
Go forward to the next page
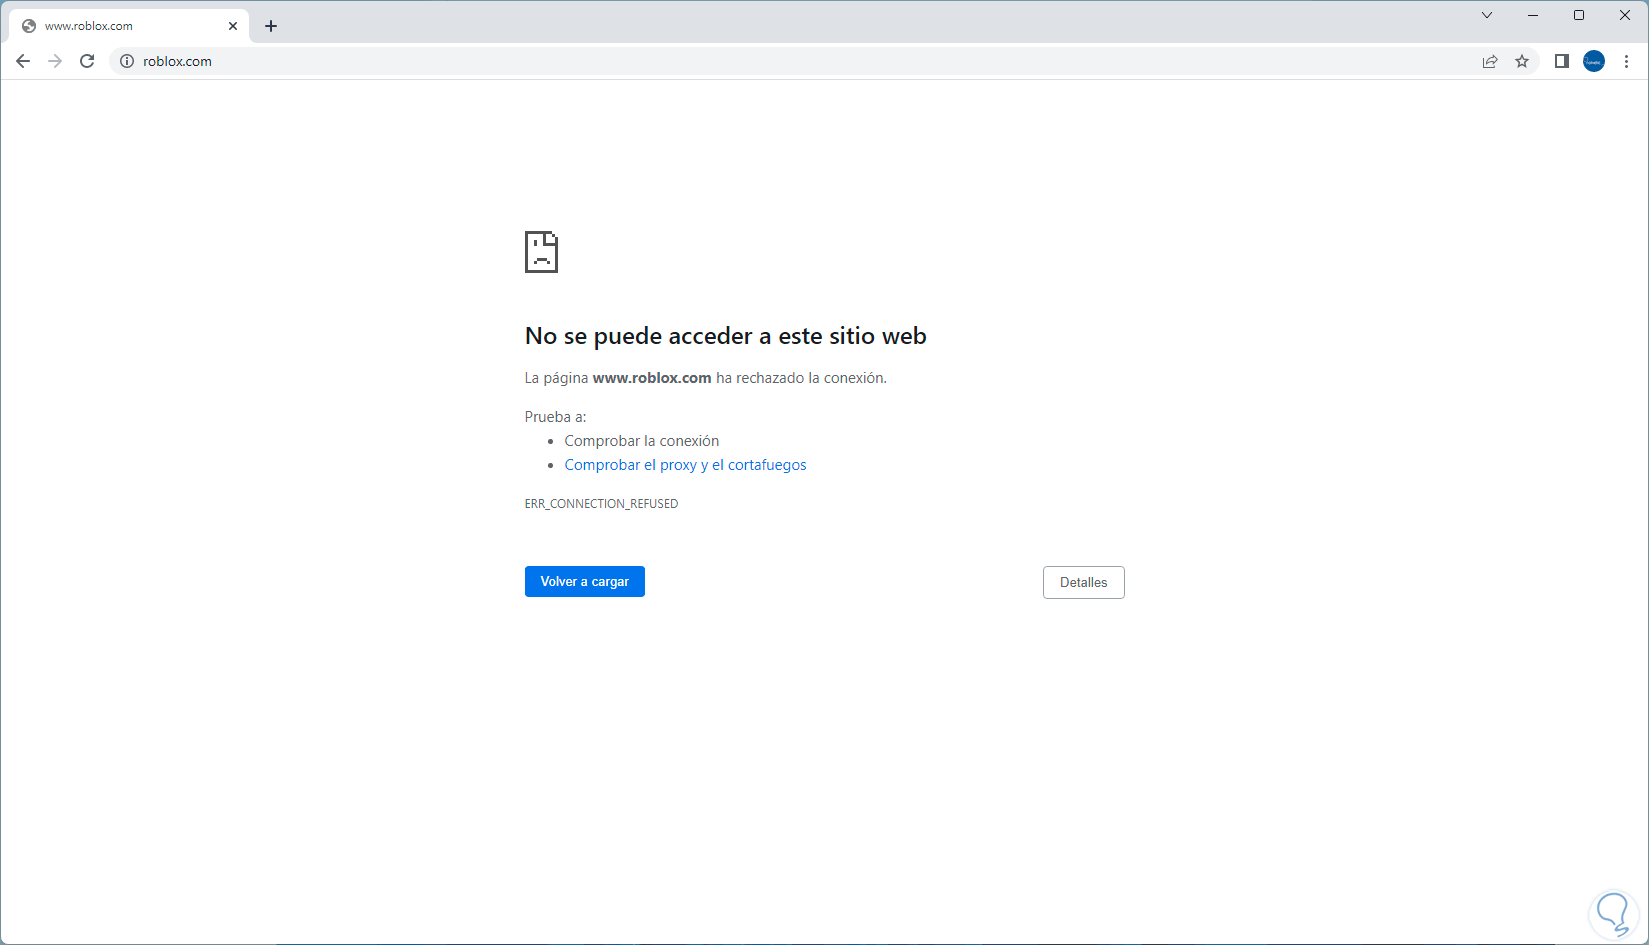pos(55,61)
